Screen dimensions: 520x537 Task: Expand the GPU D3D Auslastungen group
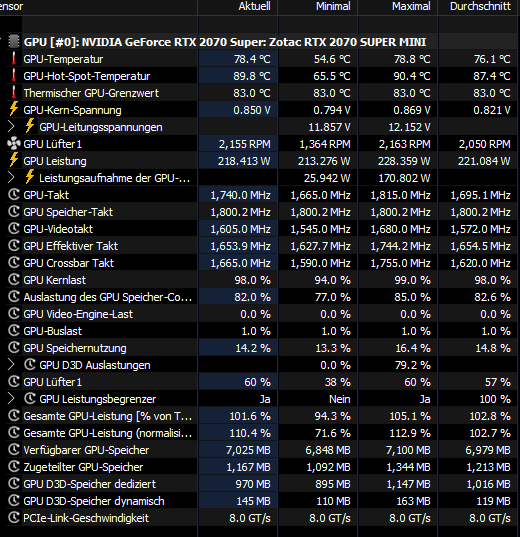pos(11,365)
